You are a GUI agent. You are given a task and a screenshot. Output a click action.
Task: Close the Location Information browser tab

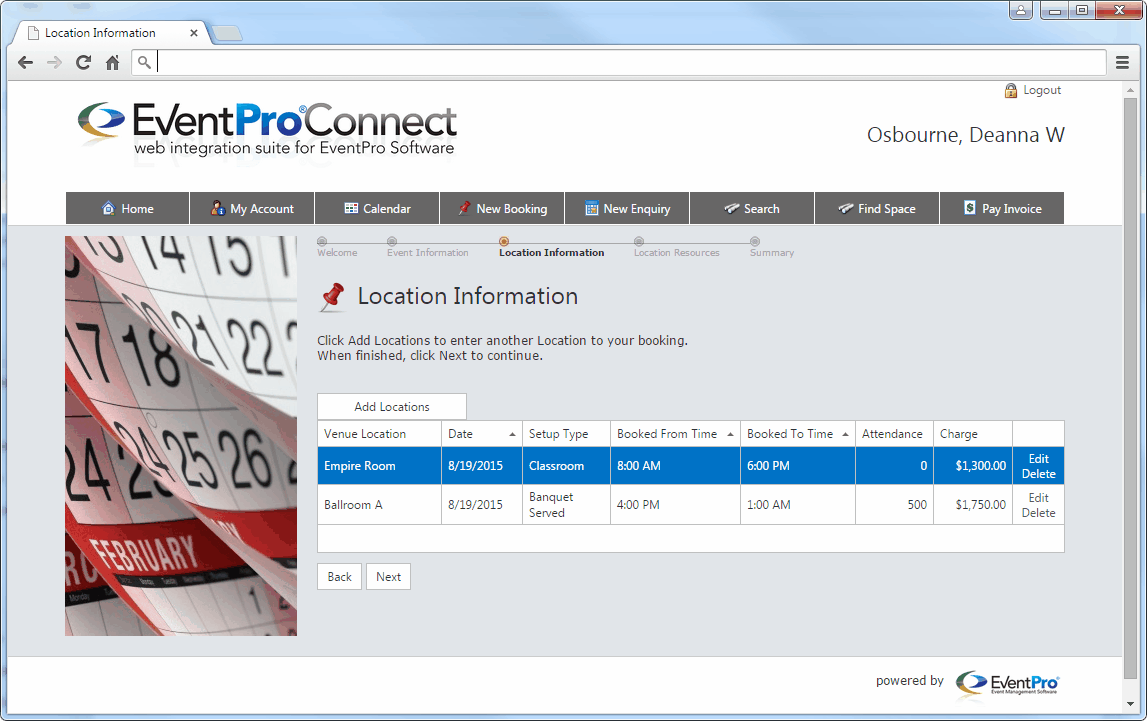(x=193, y=33)
